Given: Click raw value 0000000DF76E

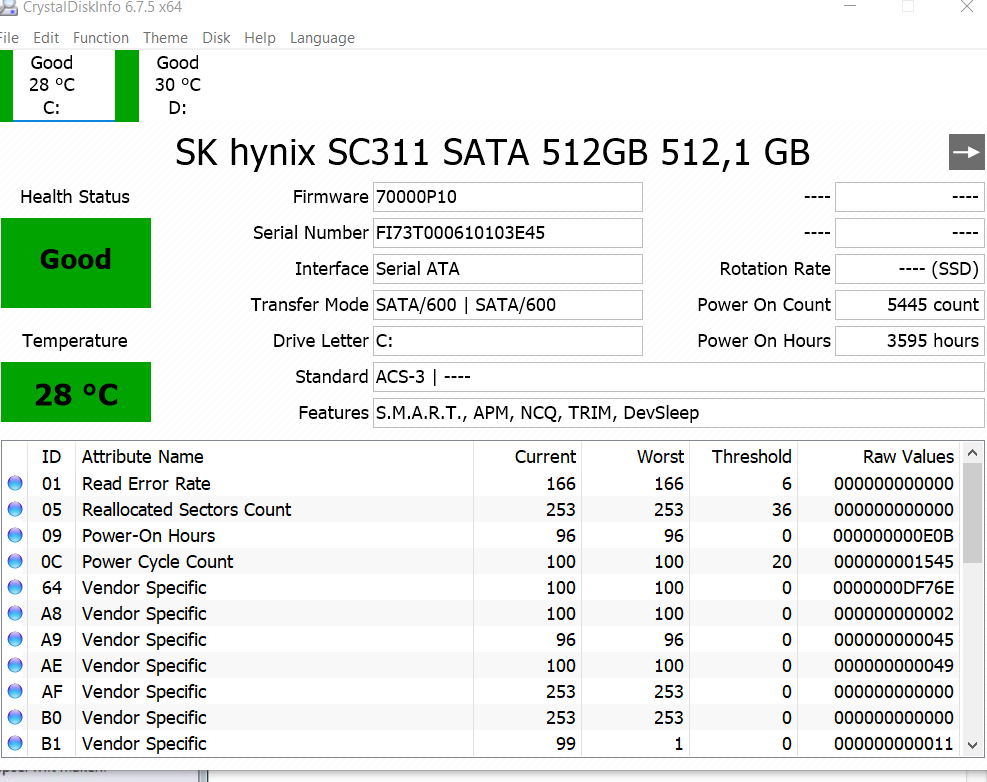Looking at the screenshot, I should [x=893, y=587].
